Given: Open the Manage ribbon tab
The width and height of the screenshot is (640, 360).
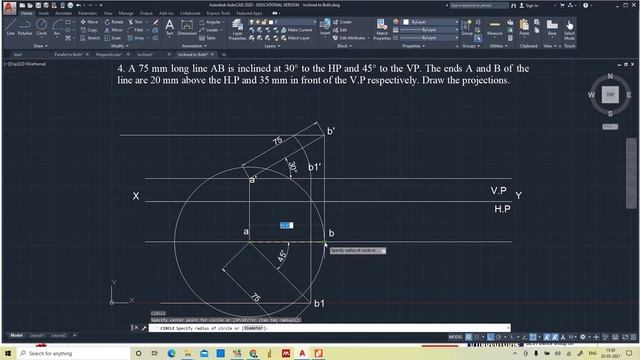Looking at the screenshot, I should coord(126,13).
